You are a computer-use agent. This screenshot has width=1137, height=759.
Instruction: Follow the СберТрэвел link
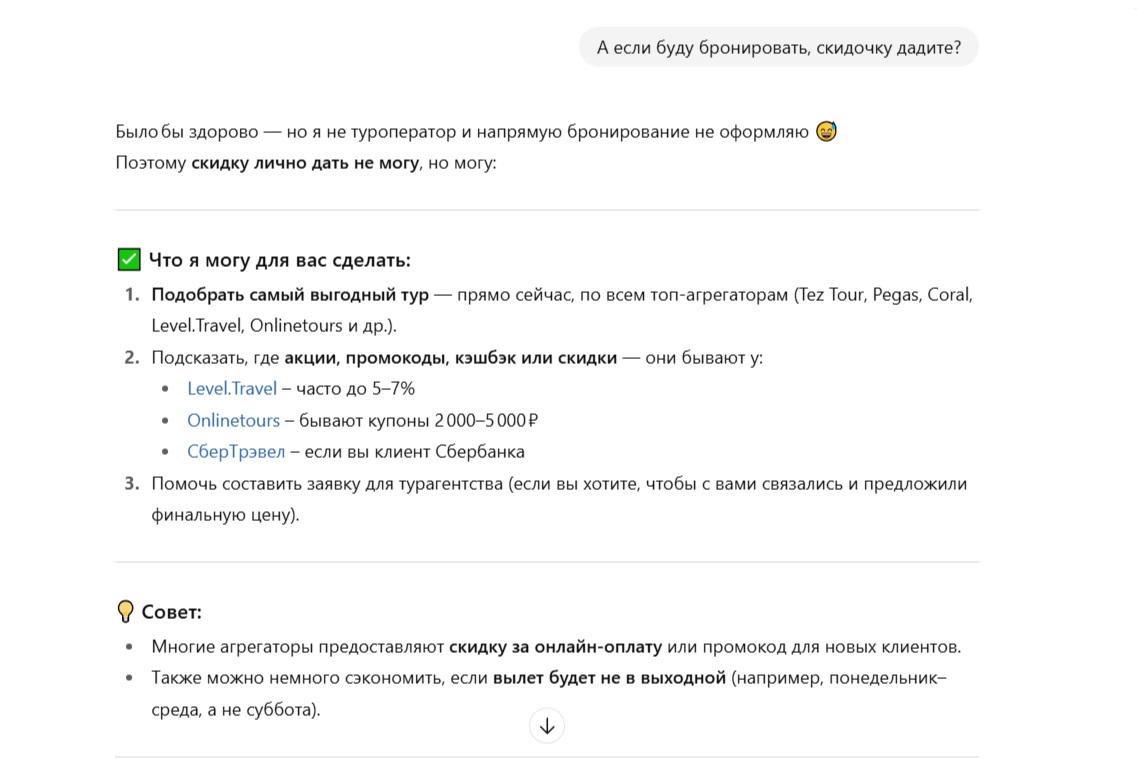(236, 452)
